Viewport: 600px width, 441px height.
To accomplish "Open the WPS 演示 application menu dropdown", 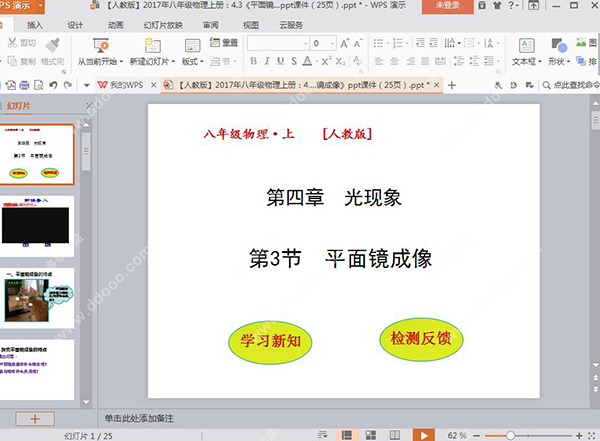I will point(41,6).
